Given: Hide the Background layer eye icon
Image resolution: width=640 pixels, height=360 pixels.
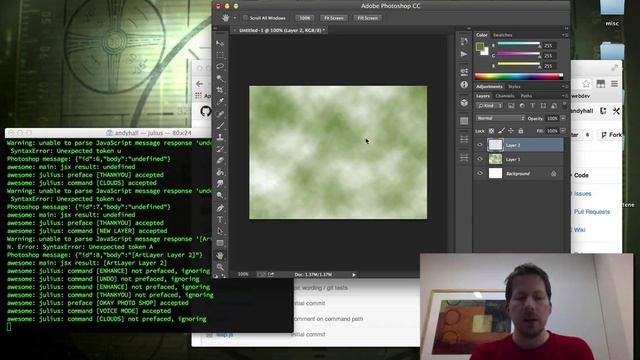Looking at the screenshot, I should point(480,173).
